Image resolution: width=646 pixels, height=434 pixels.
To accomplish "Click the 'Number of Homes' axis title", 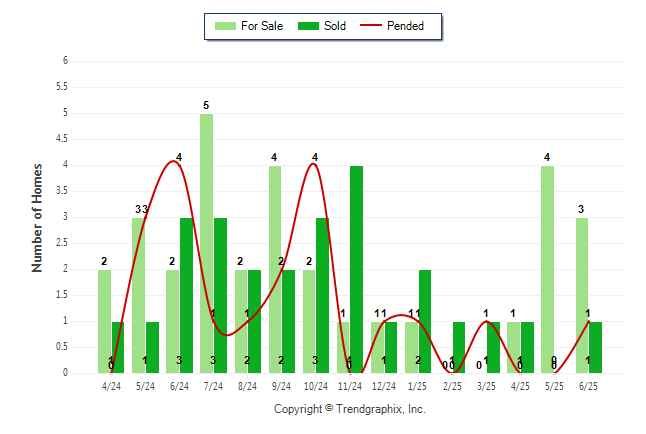I will (x=37, y=218).
